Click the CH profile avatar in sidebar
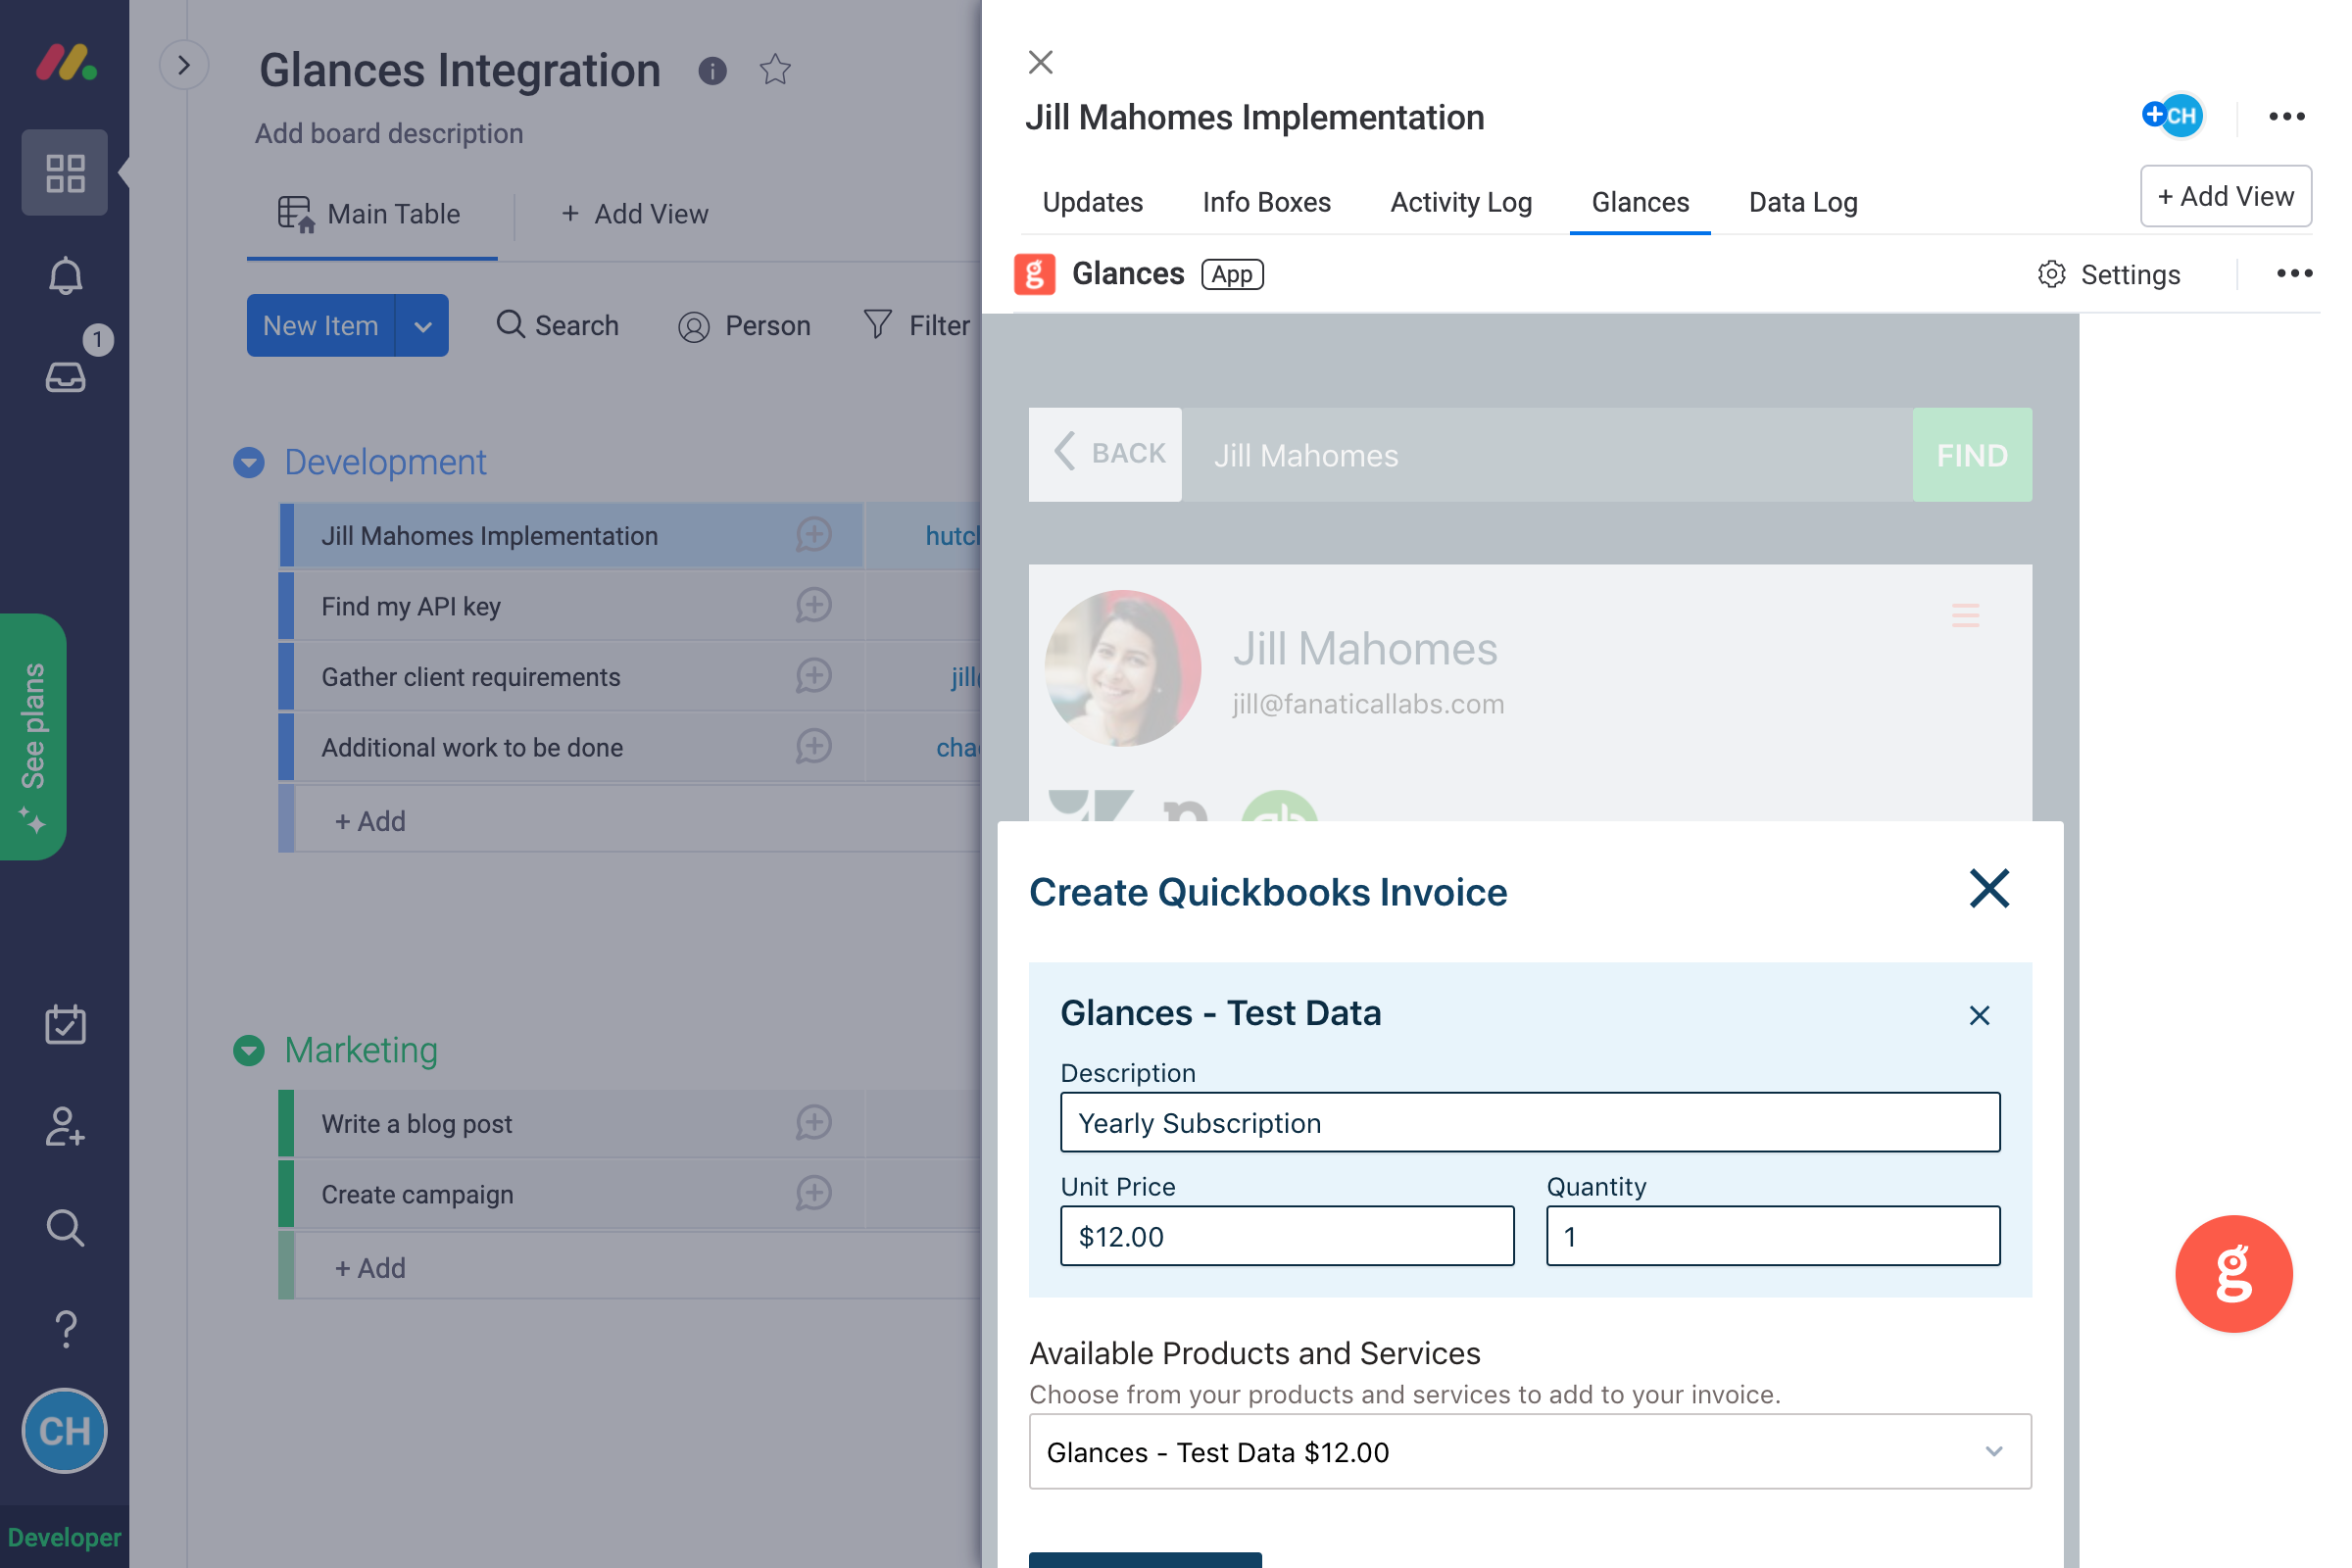 click(x=65, y=1431)
